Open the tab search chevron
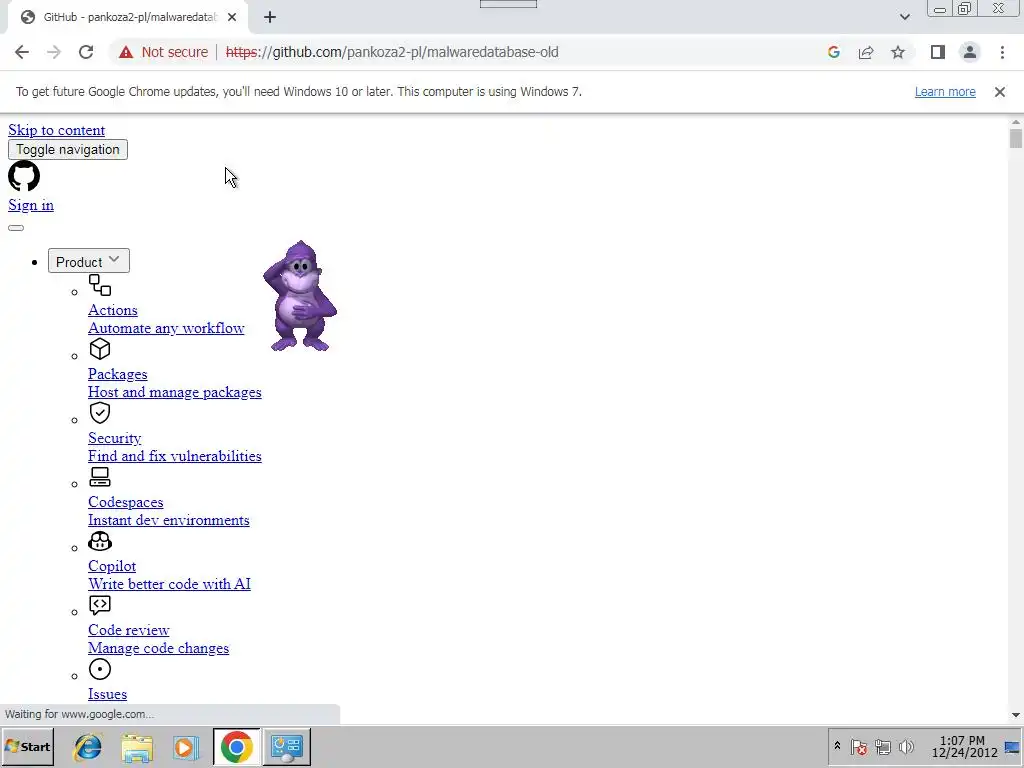Screen dimensions: 1024x768 pos(904,17)
